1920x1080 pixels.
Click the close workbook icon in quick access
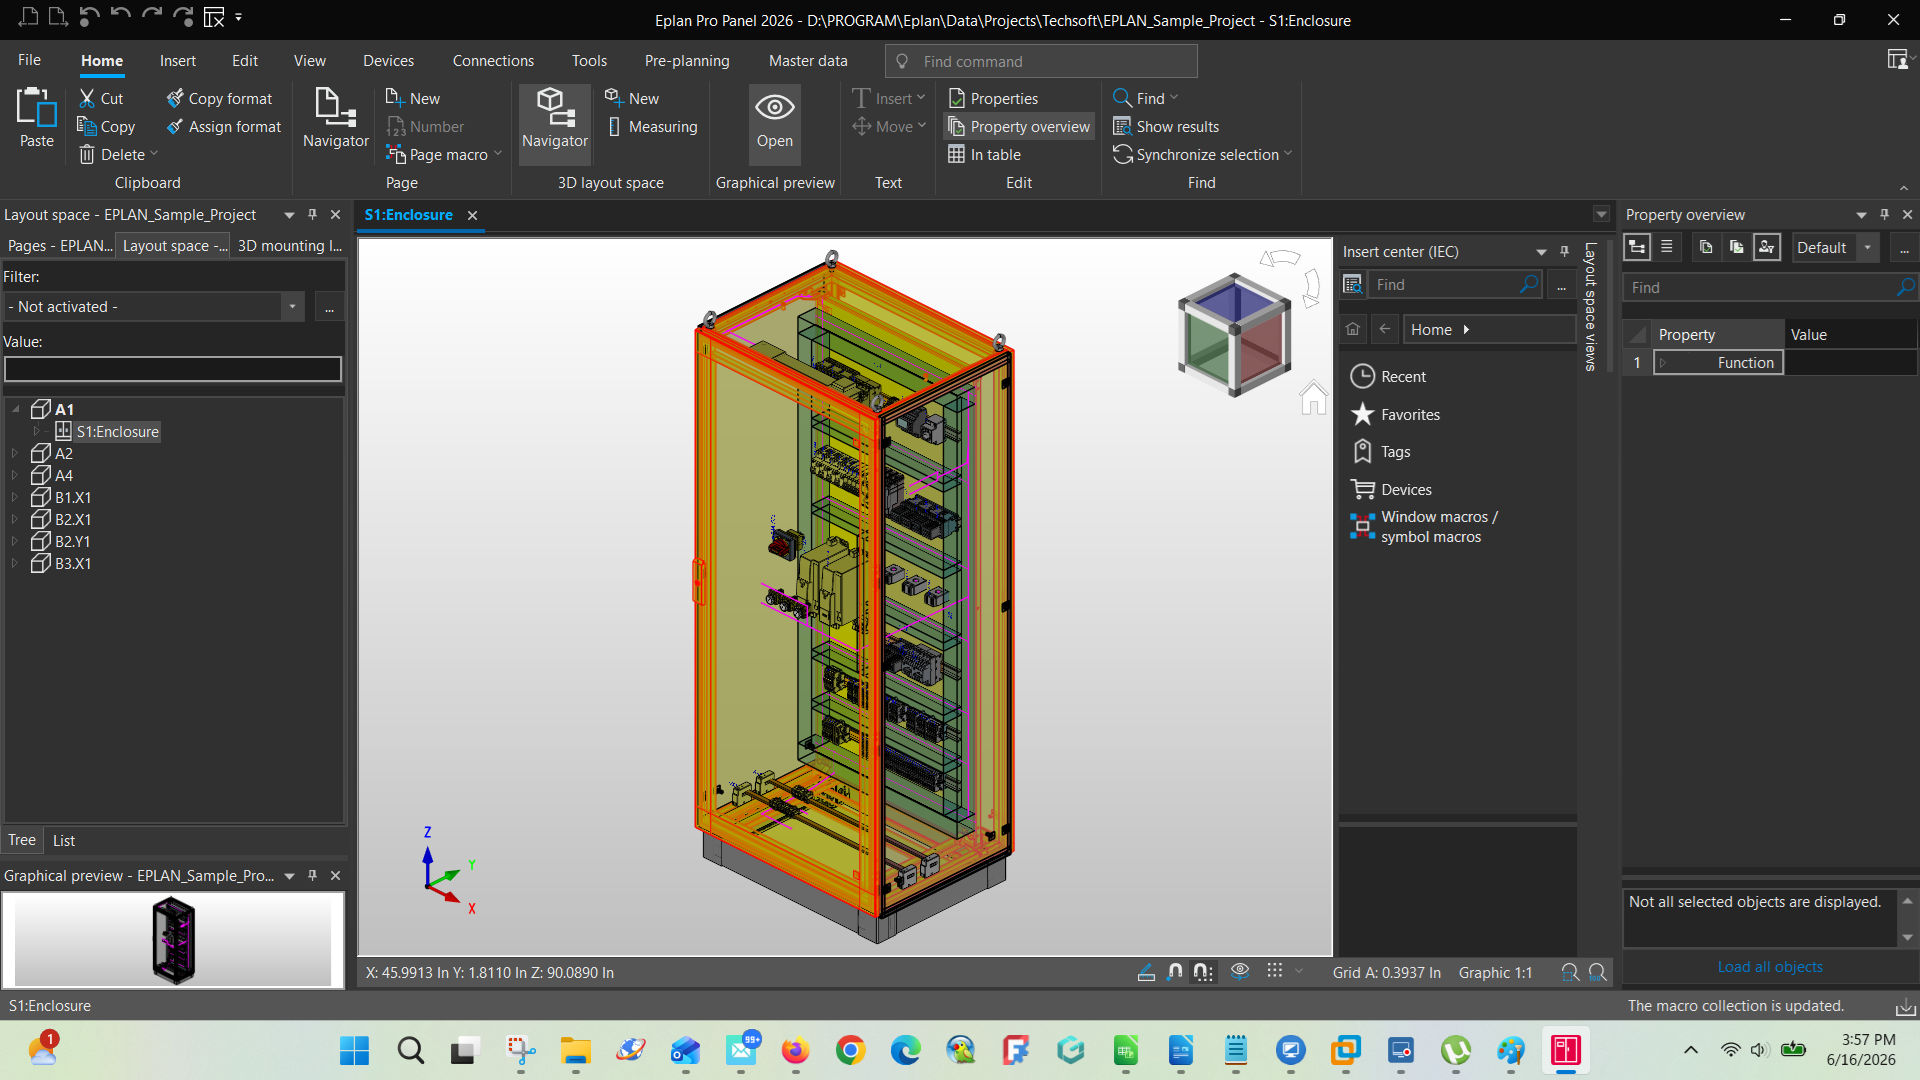click(x=214, y=17)
